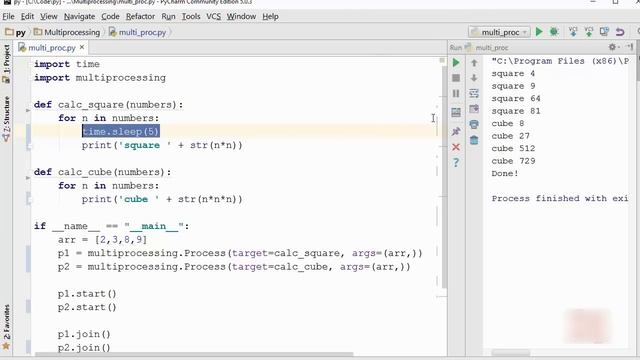Click py breadcrumb folder
This screenshot has height=360, width=640.
pos(16,32)
